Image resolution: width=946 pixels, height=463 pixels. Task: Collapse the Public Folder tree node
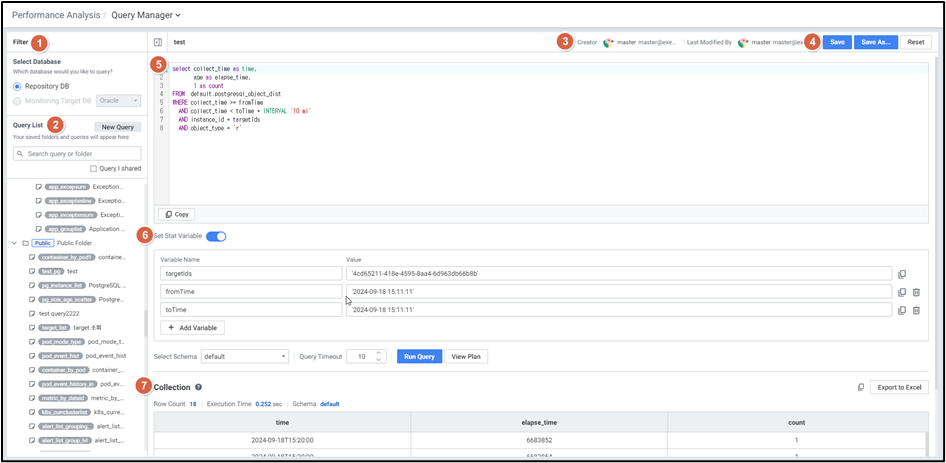(14, 243)
